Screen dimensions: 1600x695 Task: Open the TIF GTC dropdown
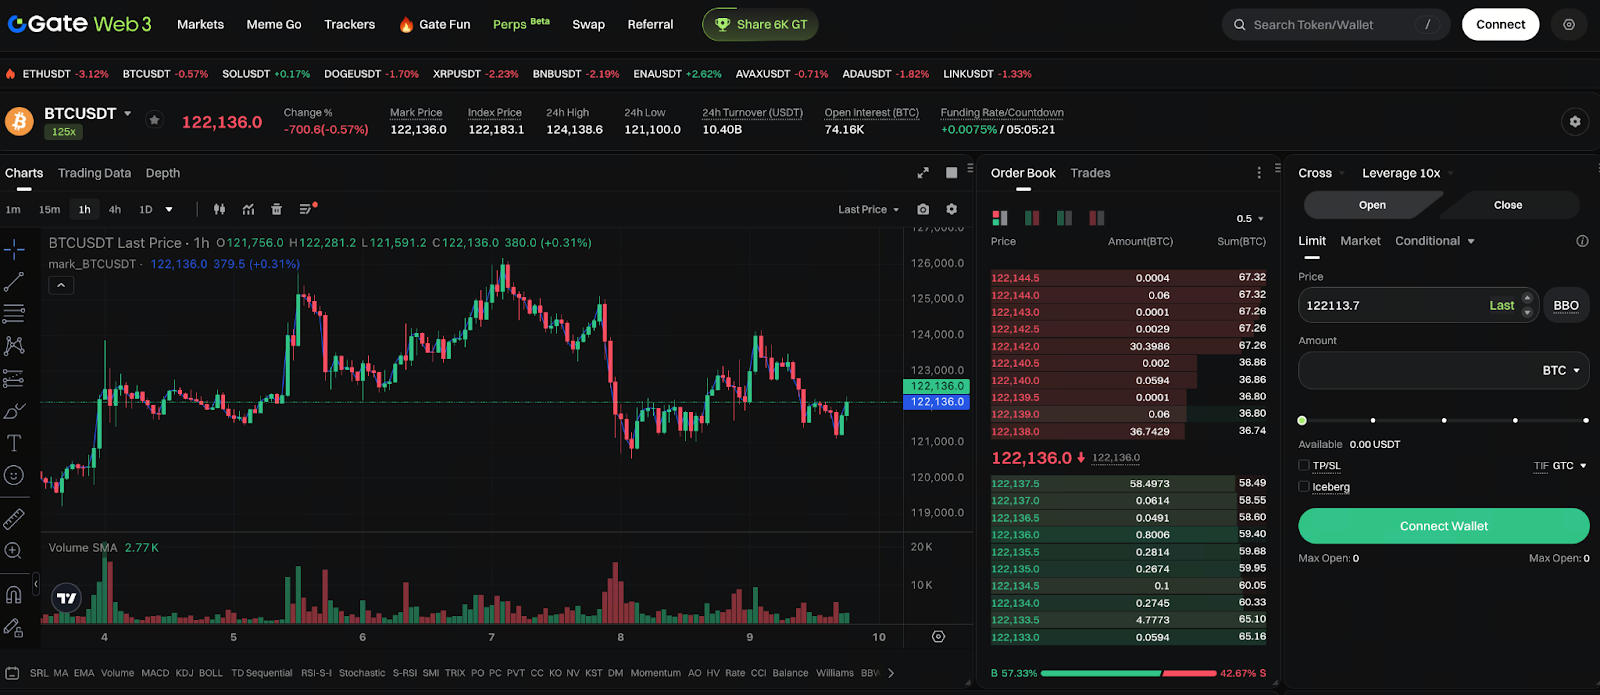(x=1561, y=466)
